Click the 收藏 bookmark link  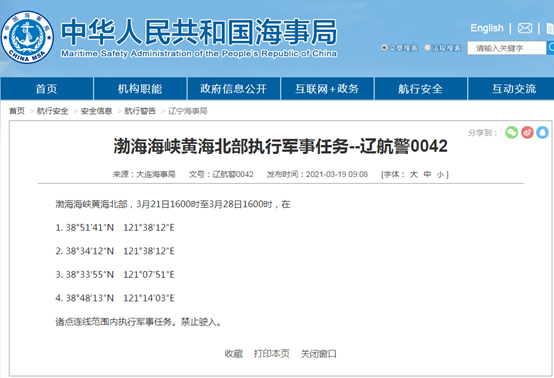click(x=234, y=354)
